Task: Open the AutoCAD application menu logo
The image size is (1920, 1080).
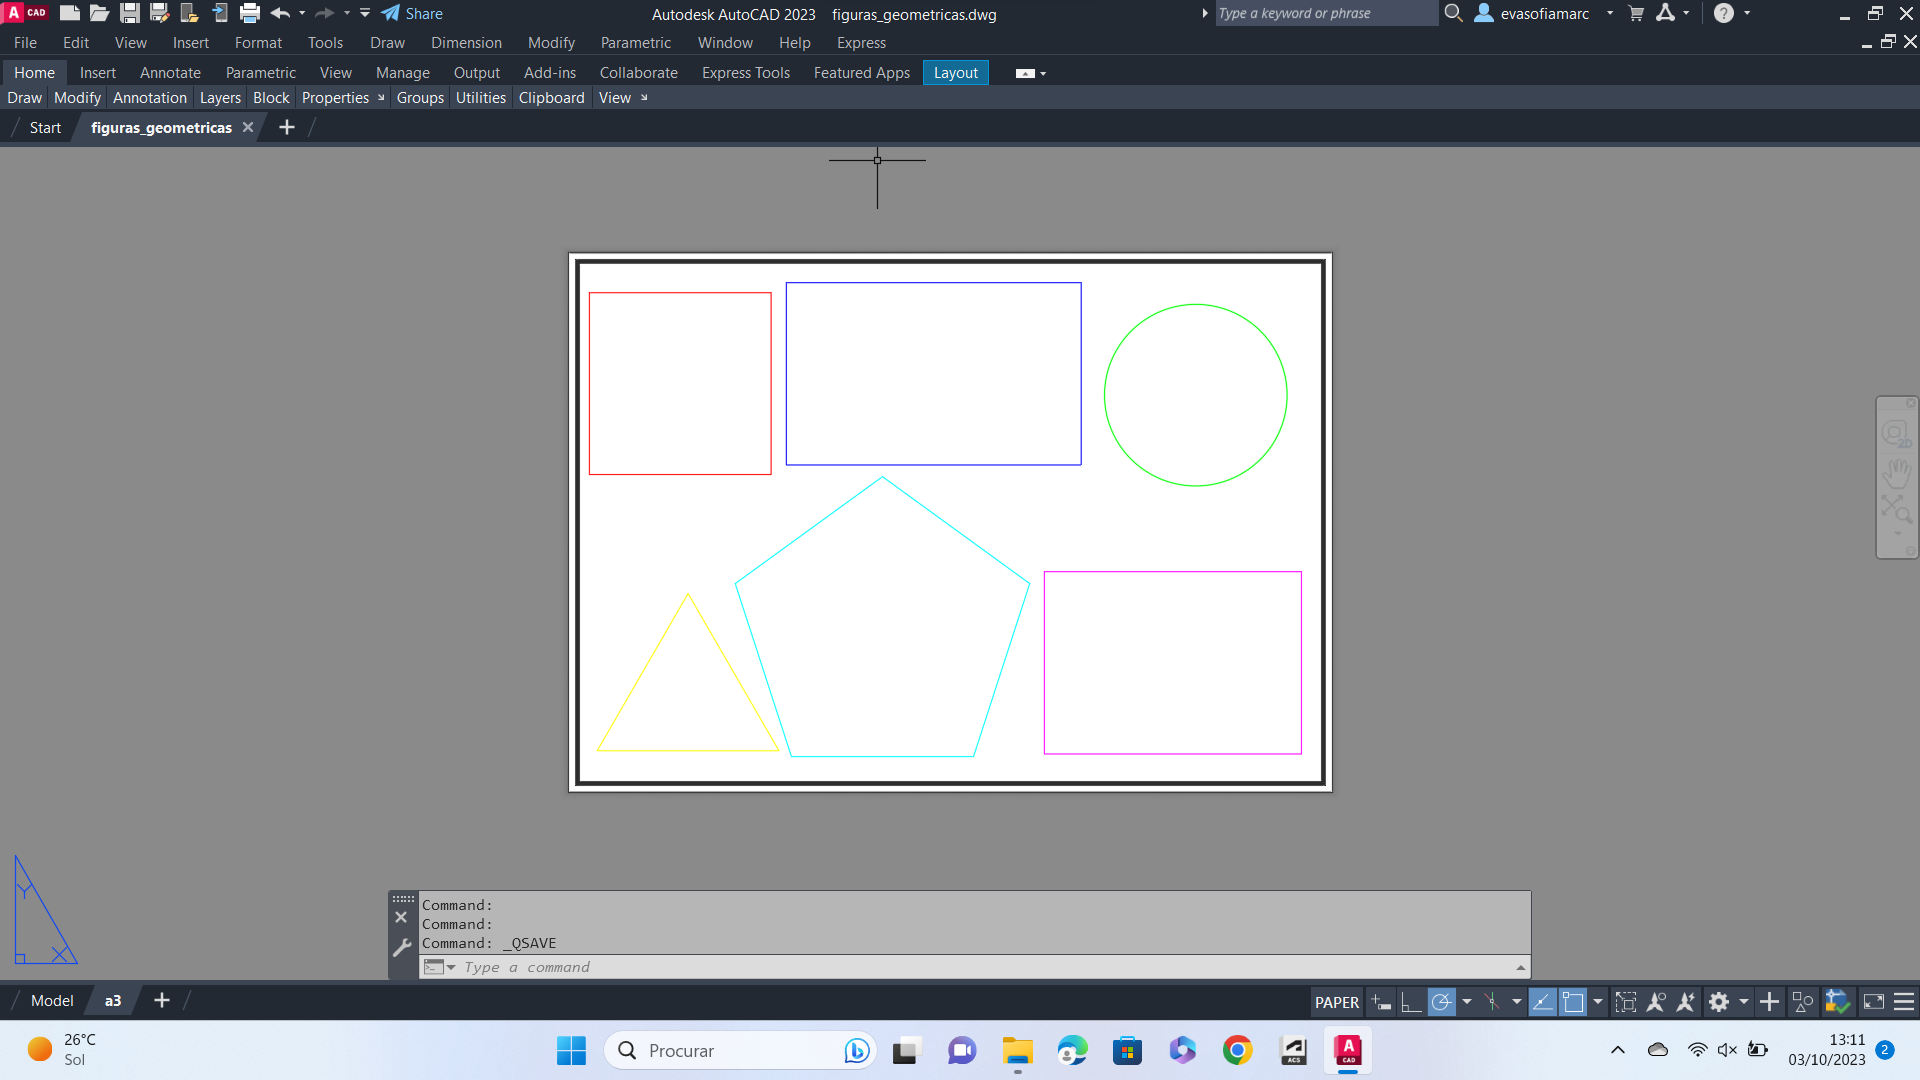Action: (27, 13)
